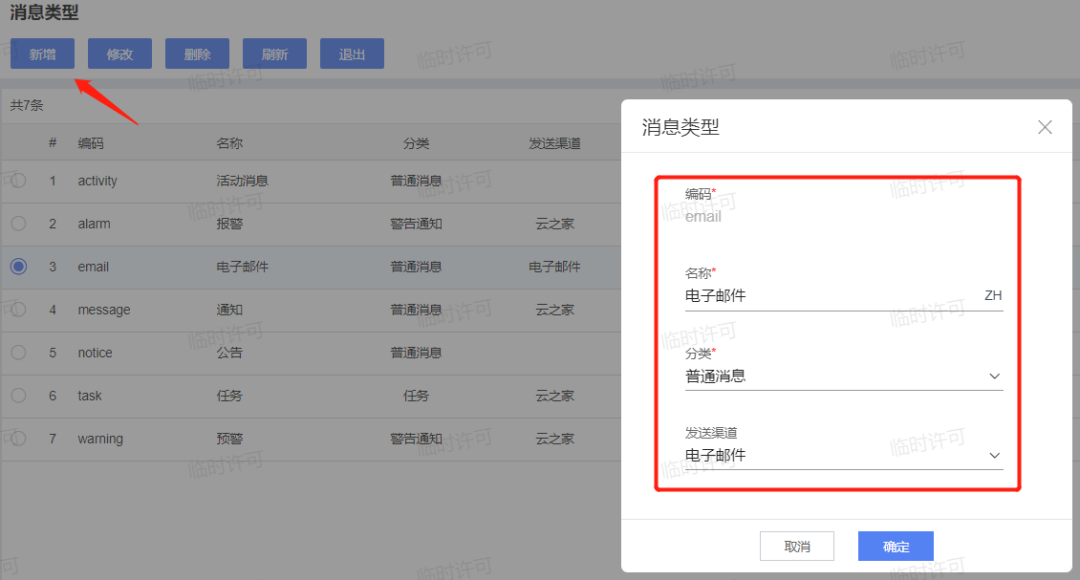Click 警告通知 in the alarm row
The image size is (1080, 580).
(x=416, y=224)
